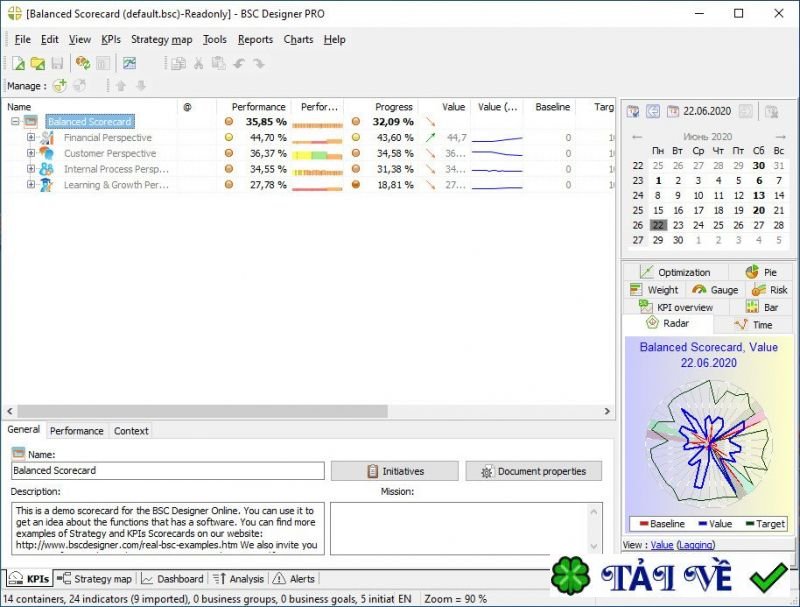This screenshot has width=800, height=607.
Task: Open the chart window icon in the toolbar
Action: [130, 63]
